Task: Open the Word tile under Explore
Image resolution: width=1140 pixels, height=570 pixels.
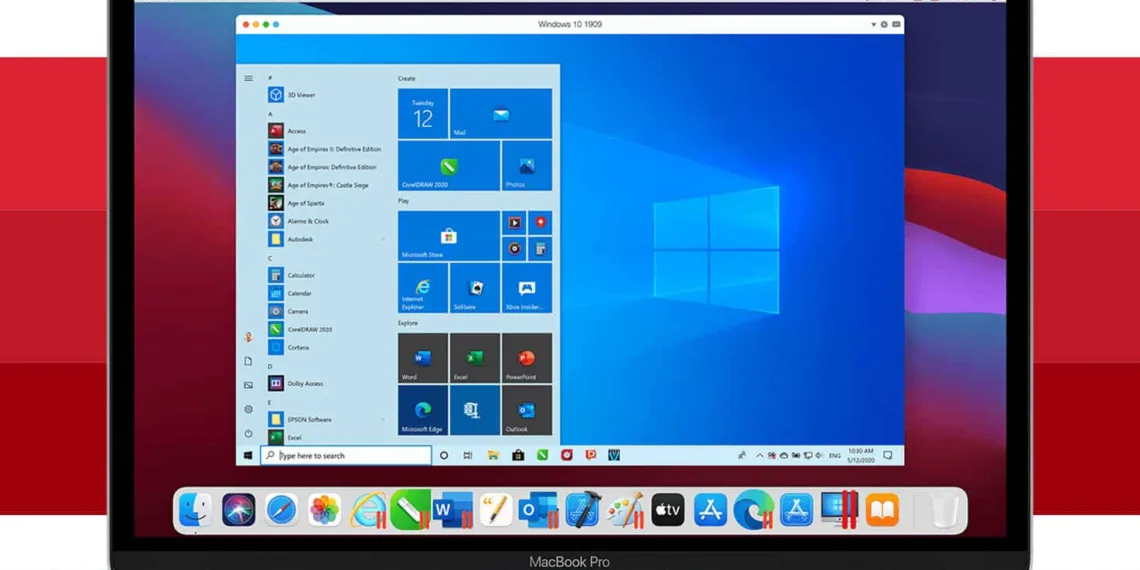Action: (x=422, y=358)
